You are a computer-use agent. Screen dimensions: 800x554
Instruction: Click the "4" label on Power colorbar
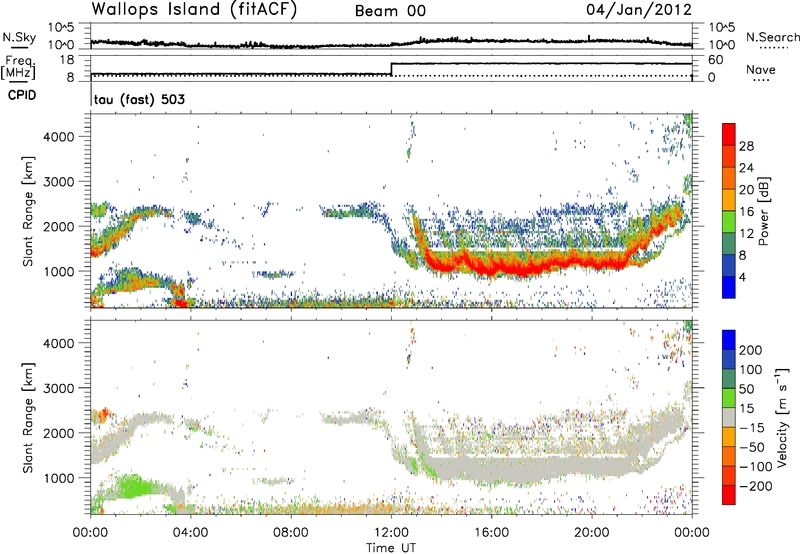point(742,278)
